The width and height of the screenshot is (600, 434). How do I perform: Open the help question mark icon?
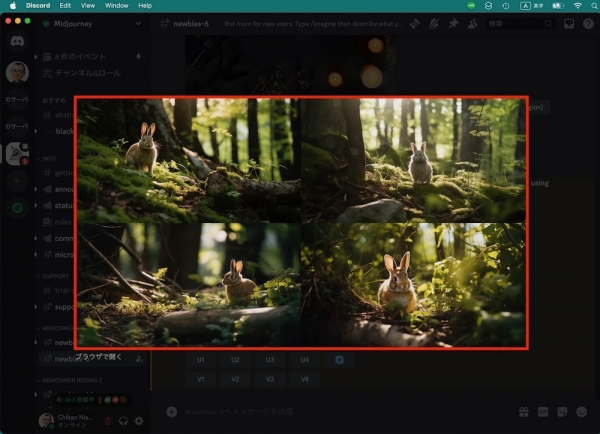pos(588,24)
